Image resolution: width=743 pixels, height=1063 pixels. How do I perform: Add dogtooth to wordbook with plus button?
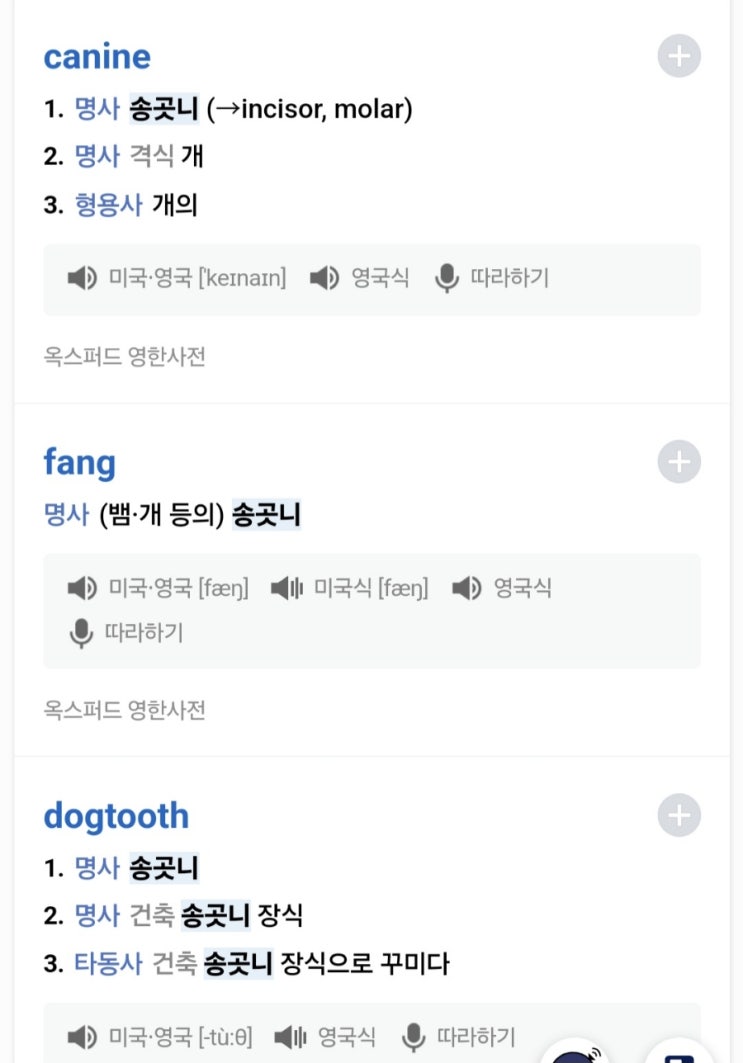click(x=679, y=815)
